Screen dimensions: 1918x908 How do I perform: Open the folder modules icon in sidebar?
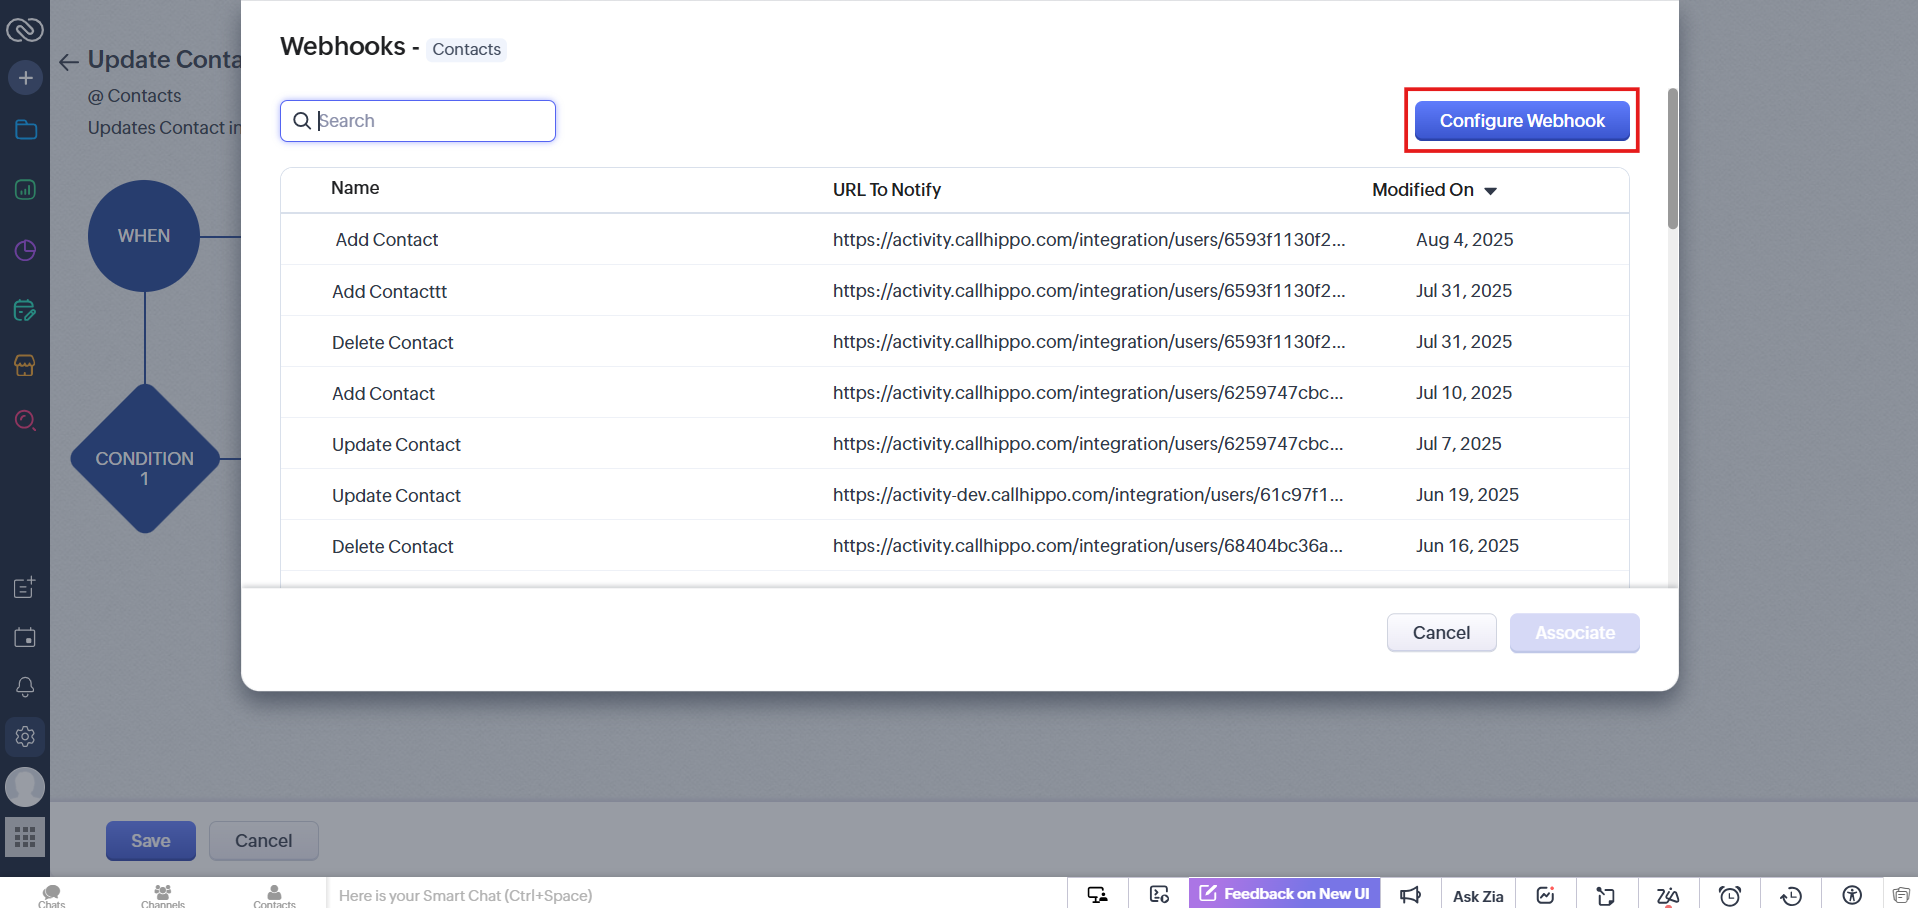[25, 130]
